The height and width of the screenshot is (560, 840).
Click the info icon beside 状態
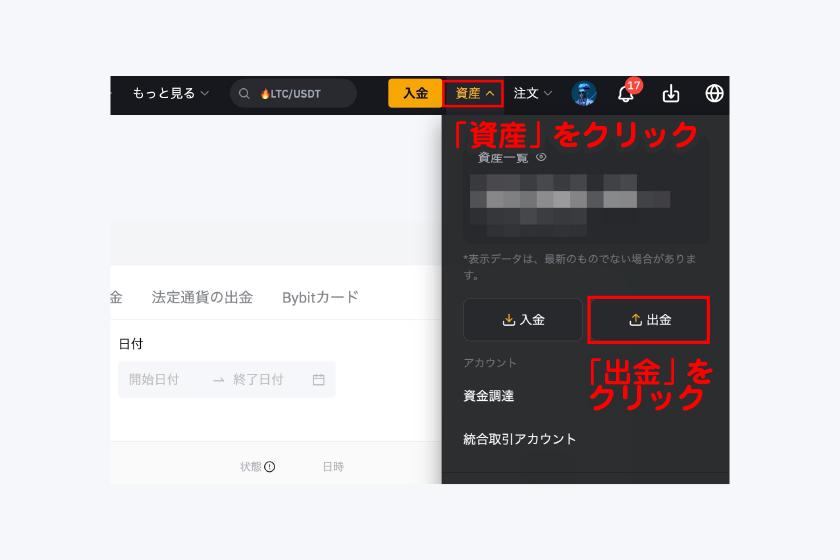click(269, 467)
